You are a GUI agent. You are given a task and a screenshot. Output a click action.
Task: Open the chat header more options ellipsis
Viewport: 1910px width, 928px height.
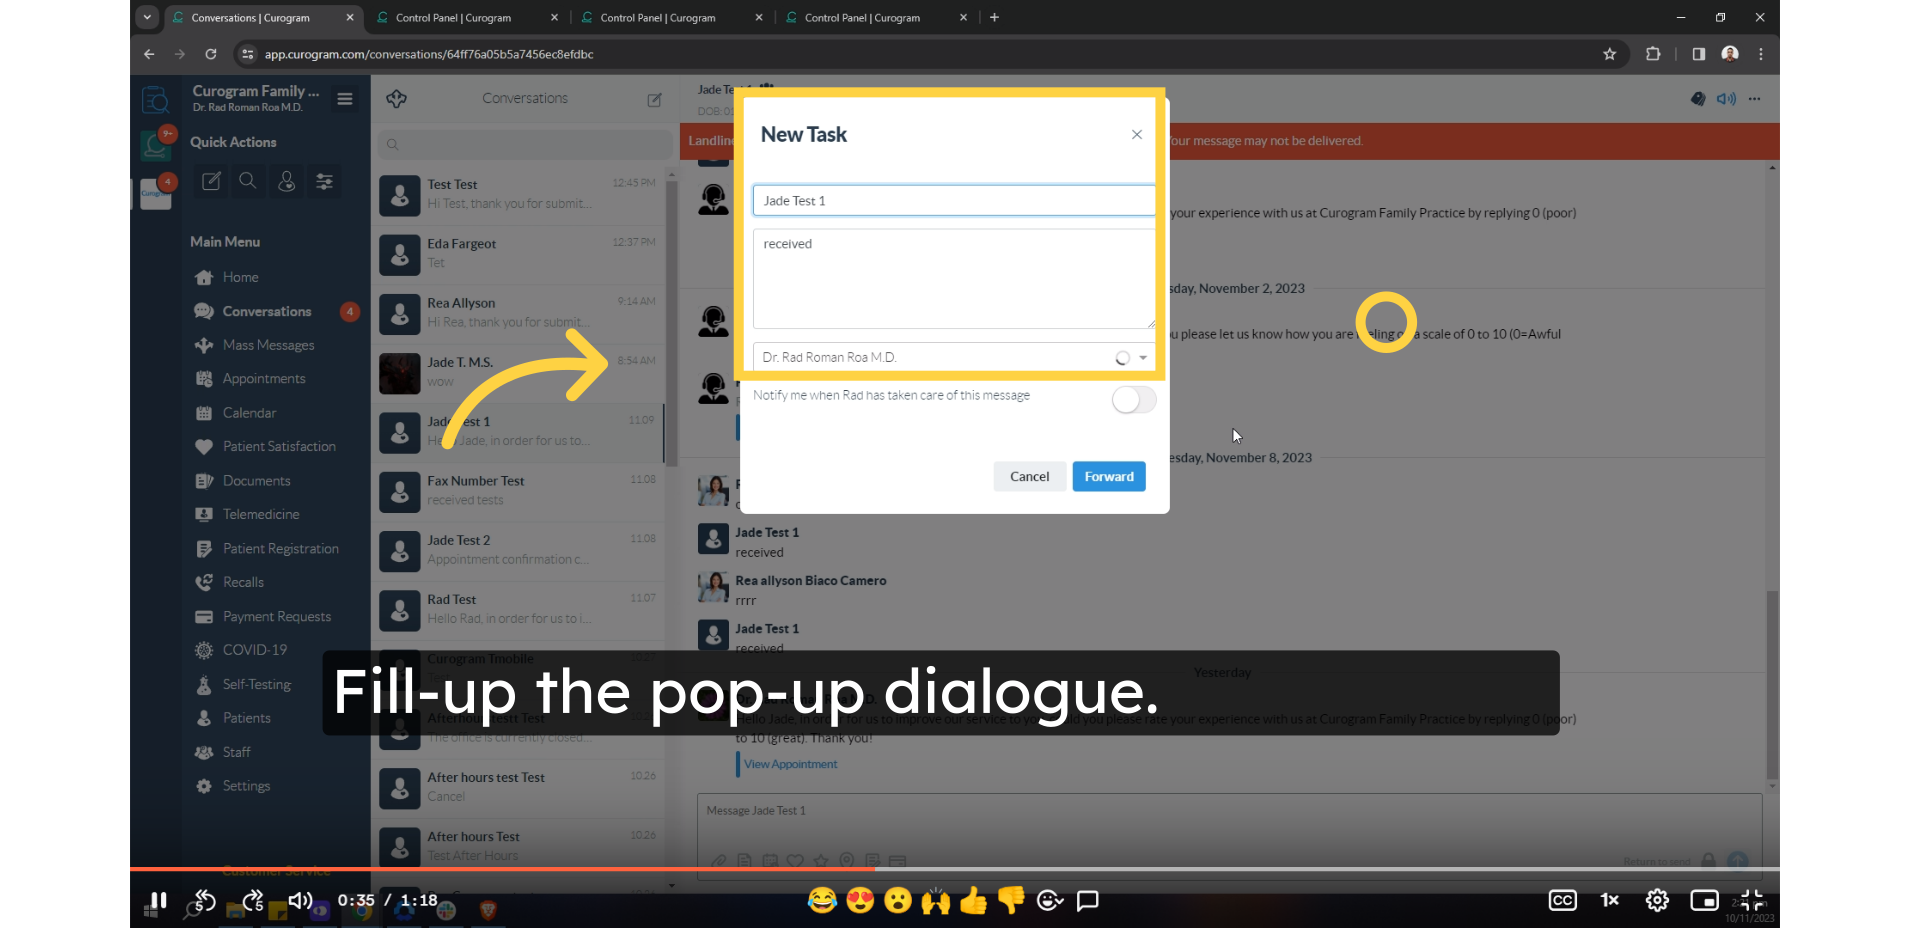click(x=1754, y=99)
